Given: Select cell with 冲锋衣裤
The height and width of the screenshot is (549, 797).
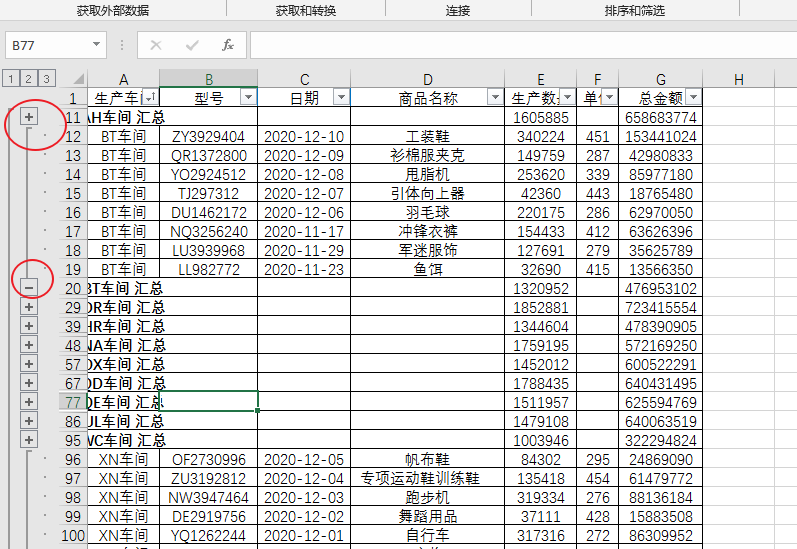Looking at the screenshot, I should (427, 231).
